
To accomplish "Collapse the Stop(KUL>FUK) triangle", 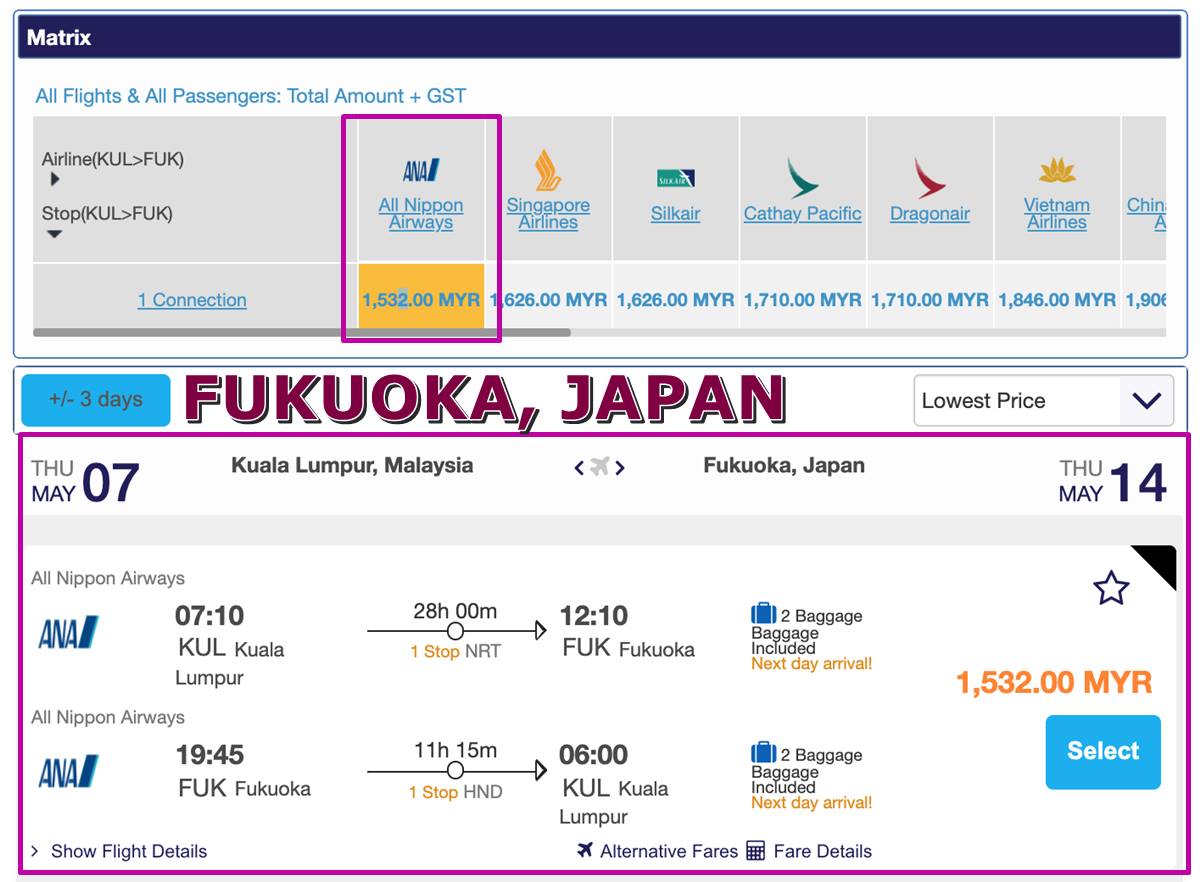I will [55, 234].
